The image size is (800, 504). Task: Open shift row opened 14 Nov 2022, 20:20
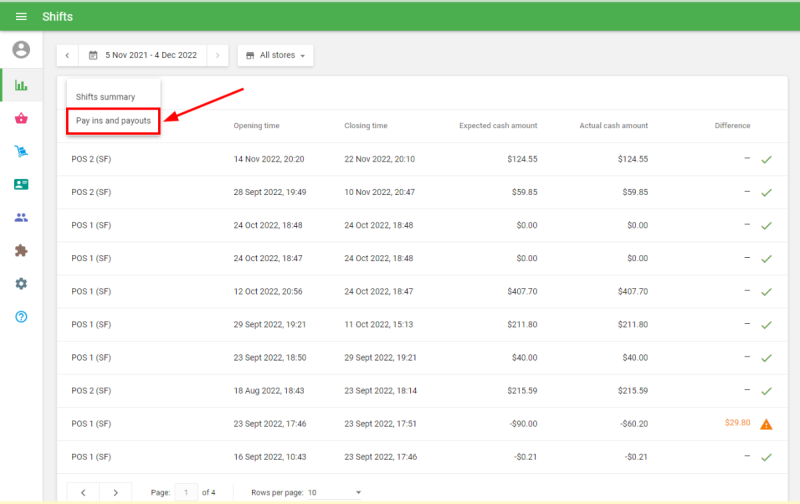(400, 159)
